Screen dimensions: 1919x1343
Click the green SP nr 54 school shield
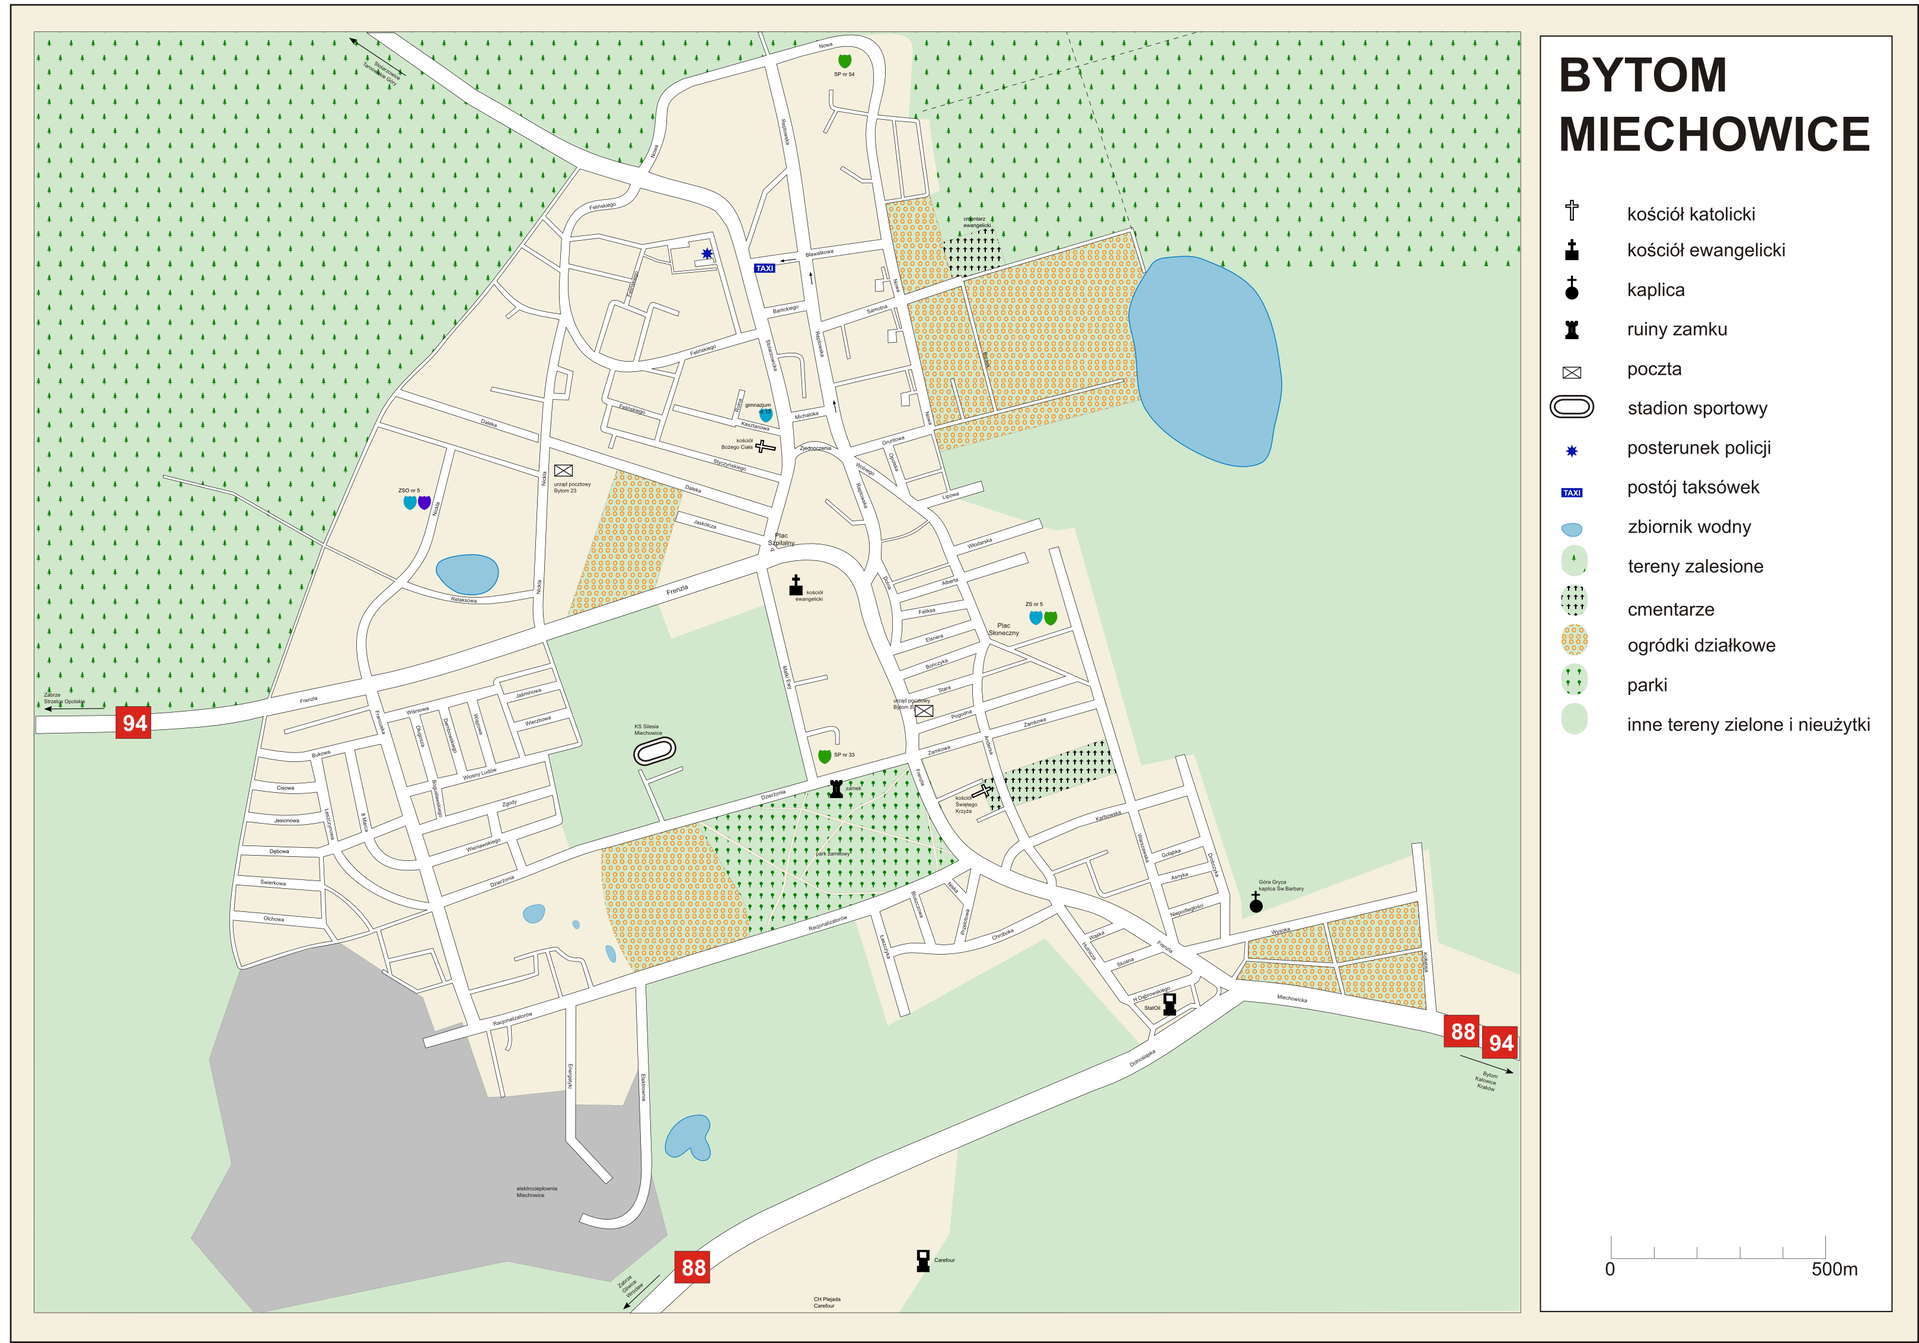[x=844, y=61]
